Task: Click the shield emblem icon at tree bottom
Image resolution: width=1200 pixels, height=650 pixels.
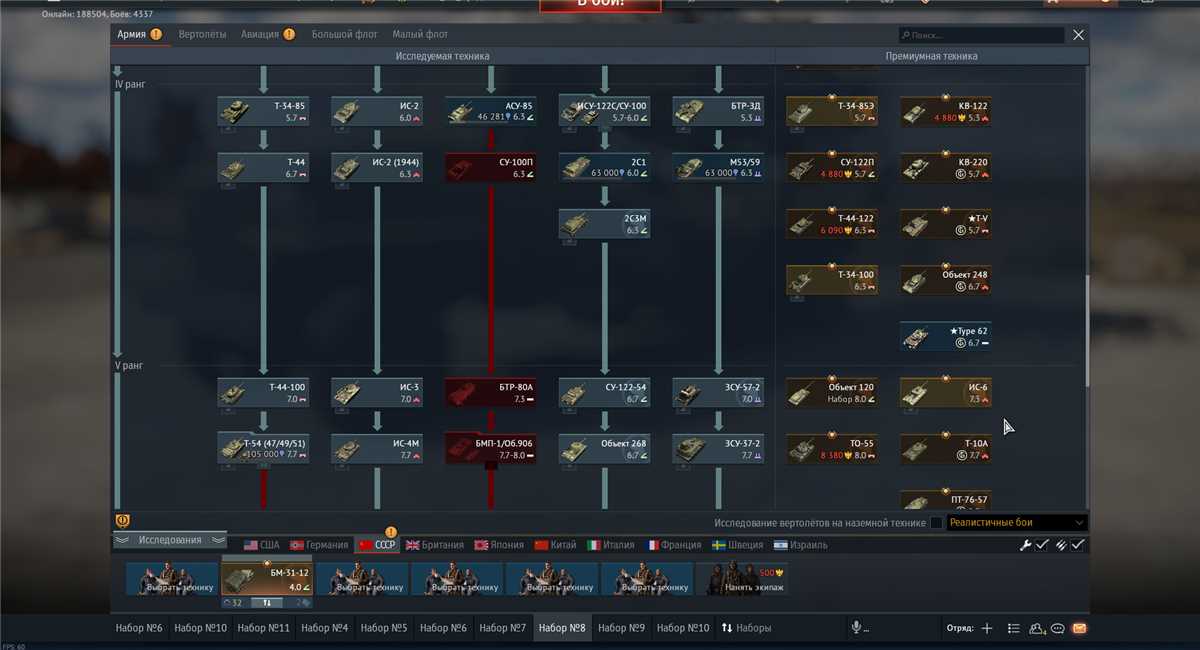Action: click(x=122, y=521)
